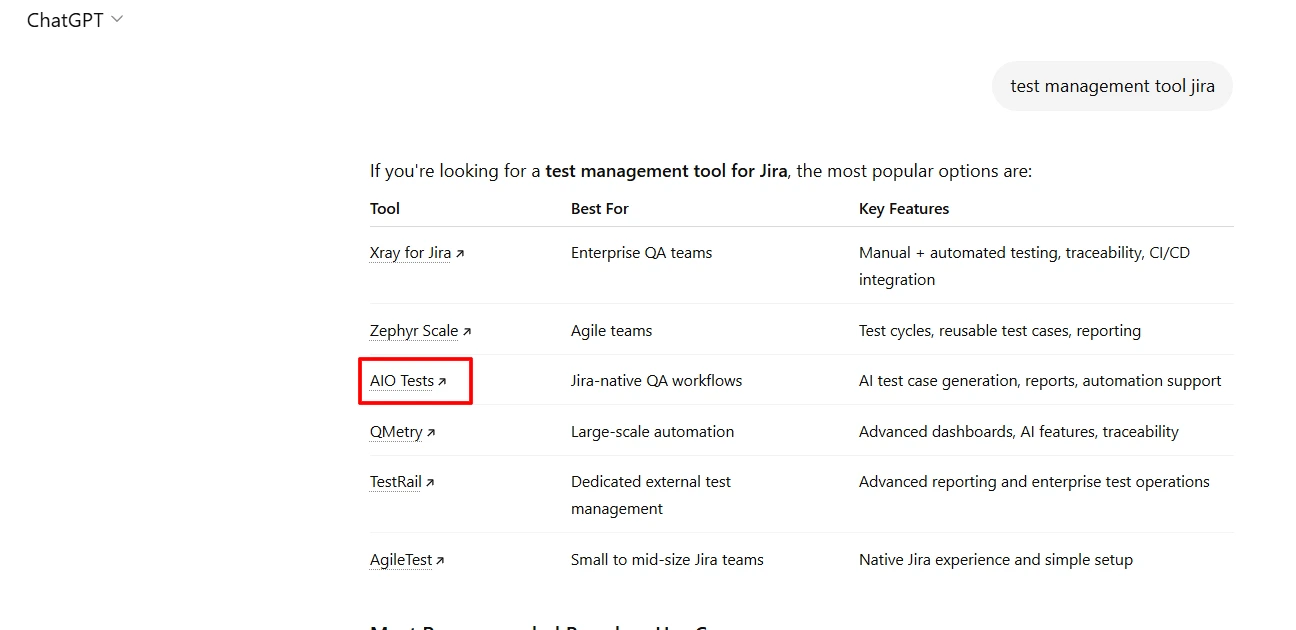
Task: Click 'Test cycles, reusable test cases, reporting'
Action: [x=1000, y=331]
